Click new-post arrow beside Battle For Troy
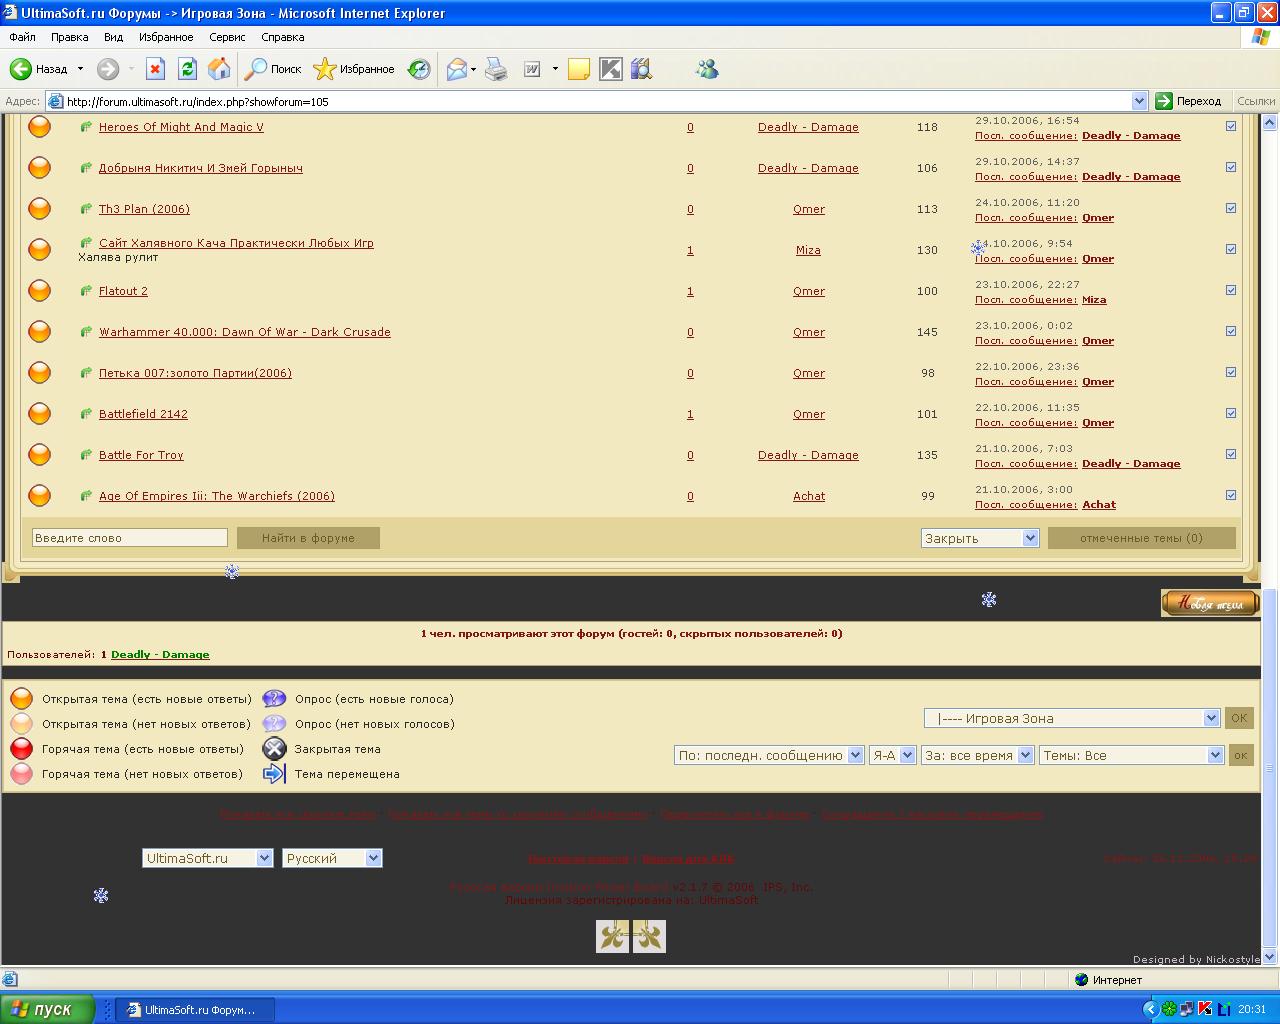The height and width of the screenshot is (1024, 1280). point(86,455)
